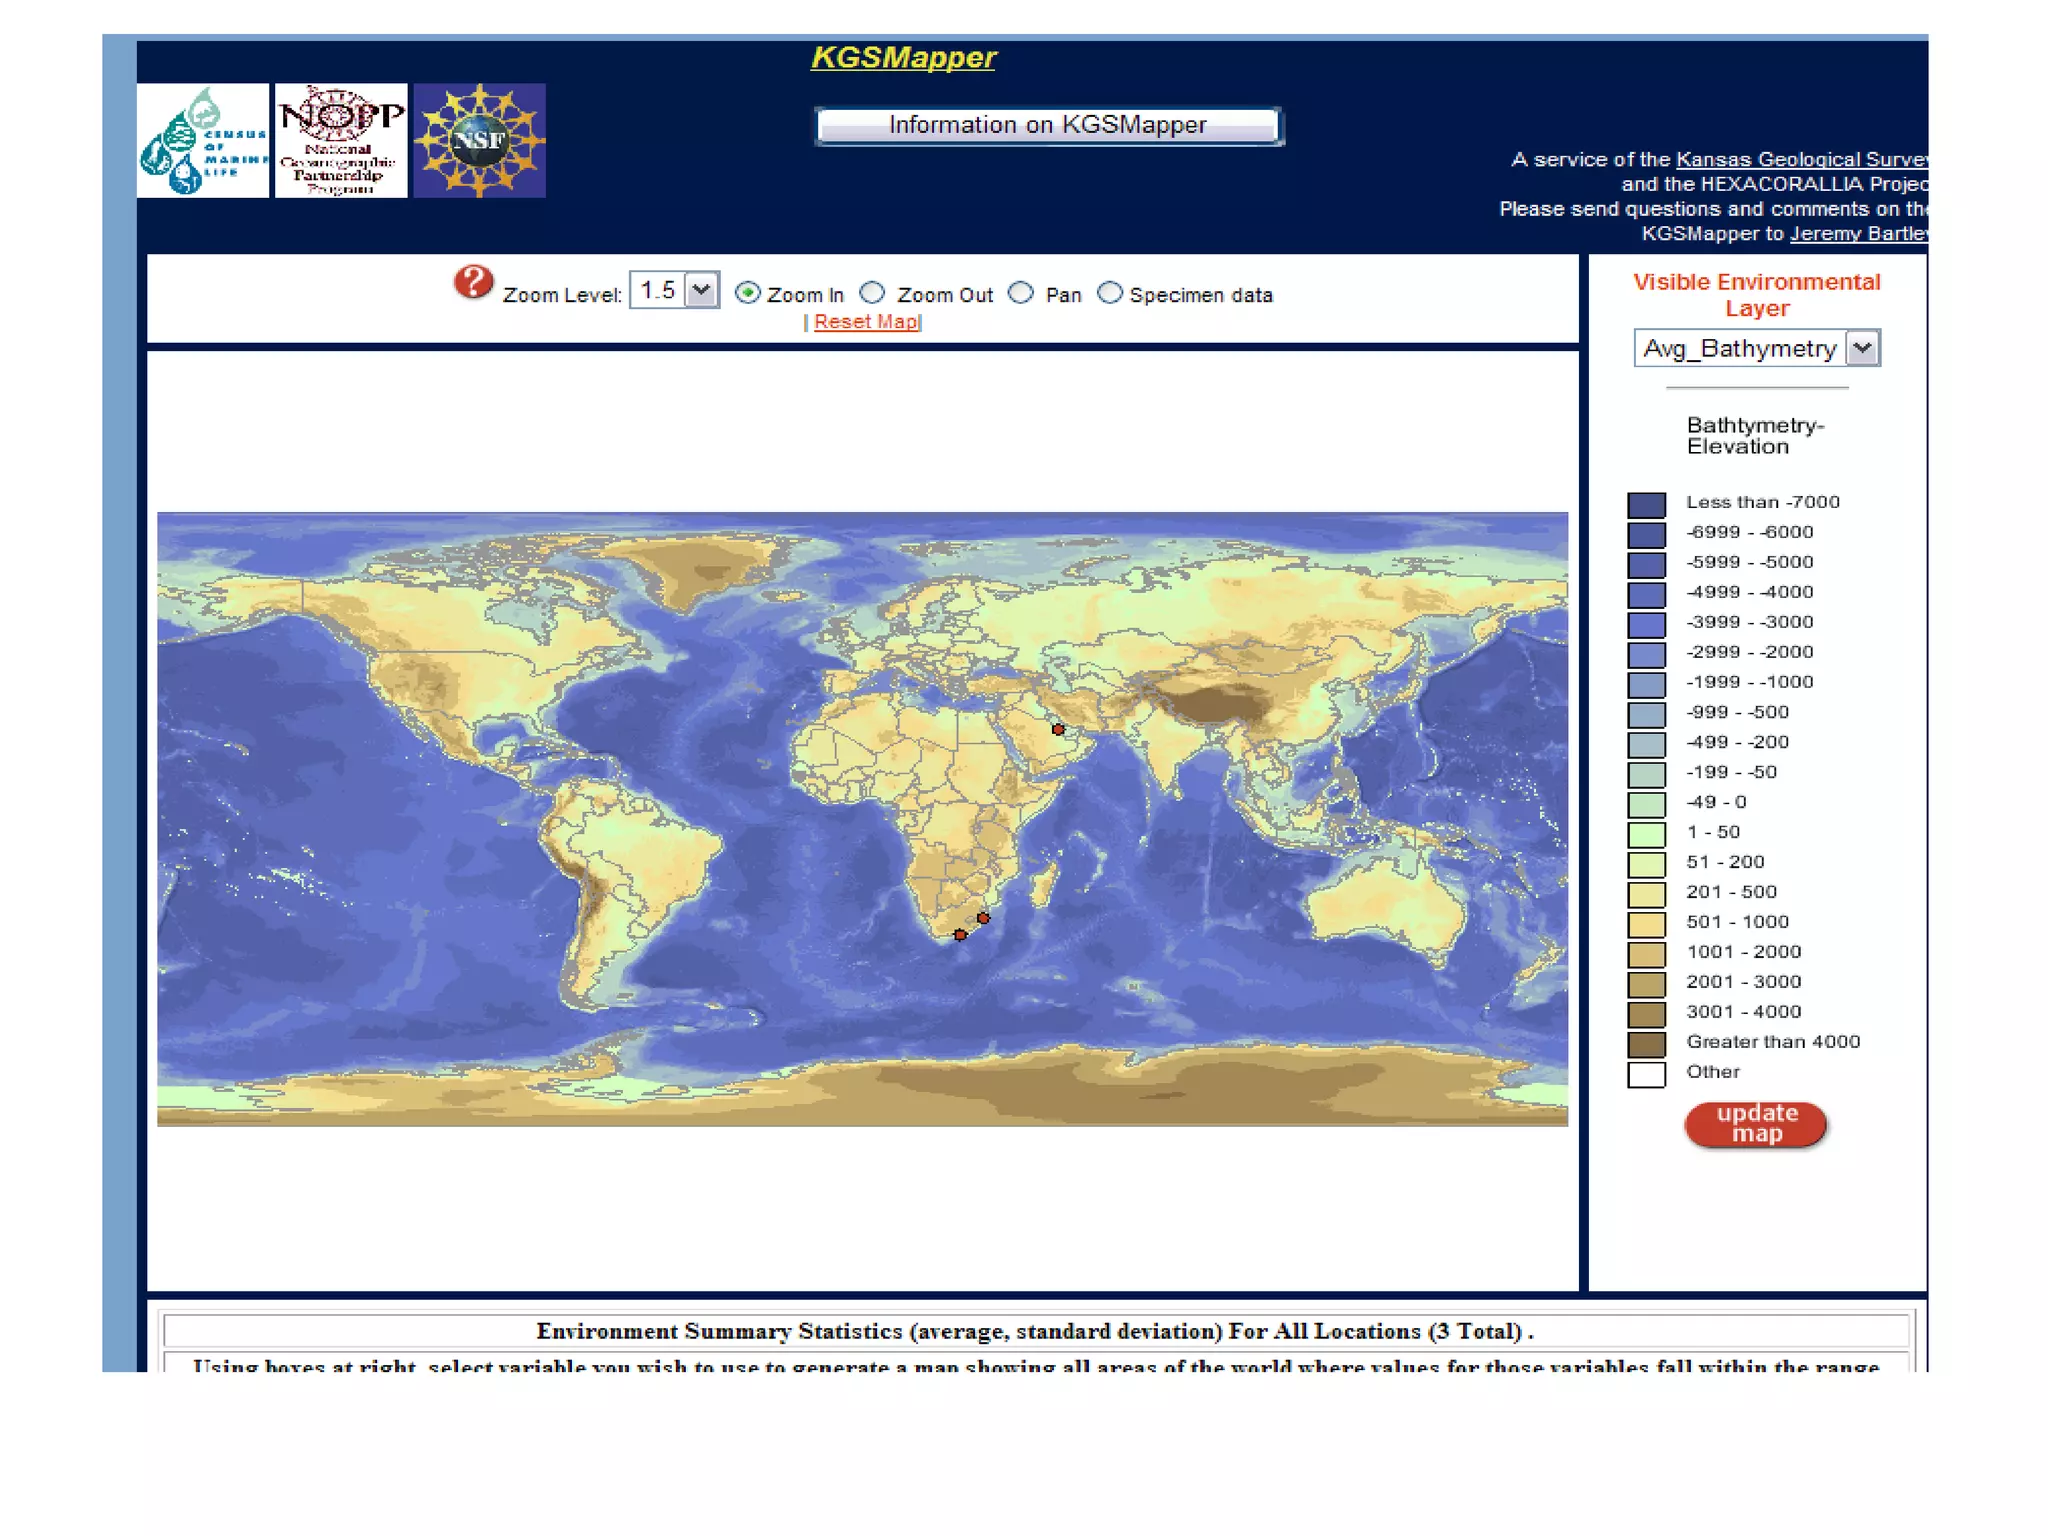This screenshot has width=2048, height=1536.
Task: Click the red question mark help icon
Action: 473,282
